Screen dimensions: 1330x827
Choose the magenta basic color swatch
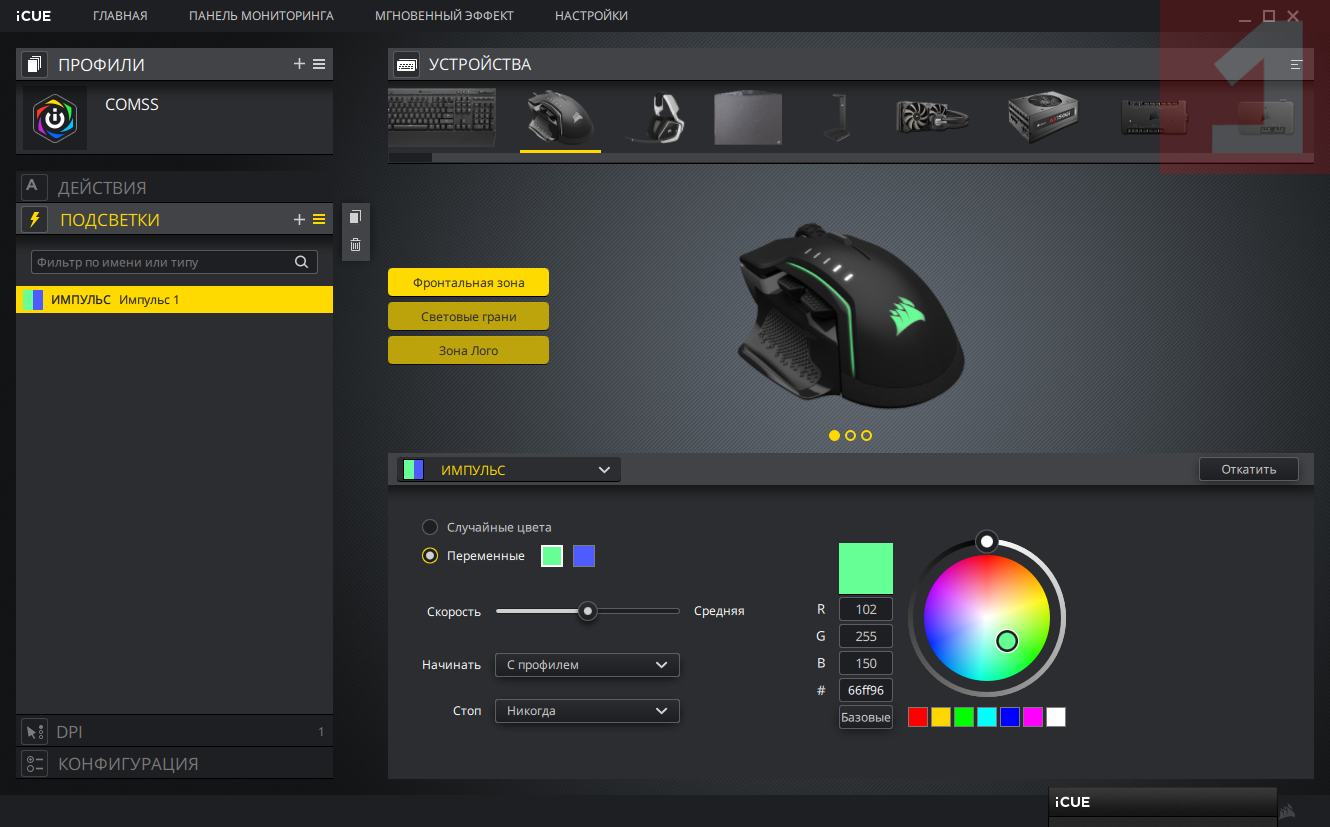click(1033, 717)
